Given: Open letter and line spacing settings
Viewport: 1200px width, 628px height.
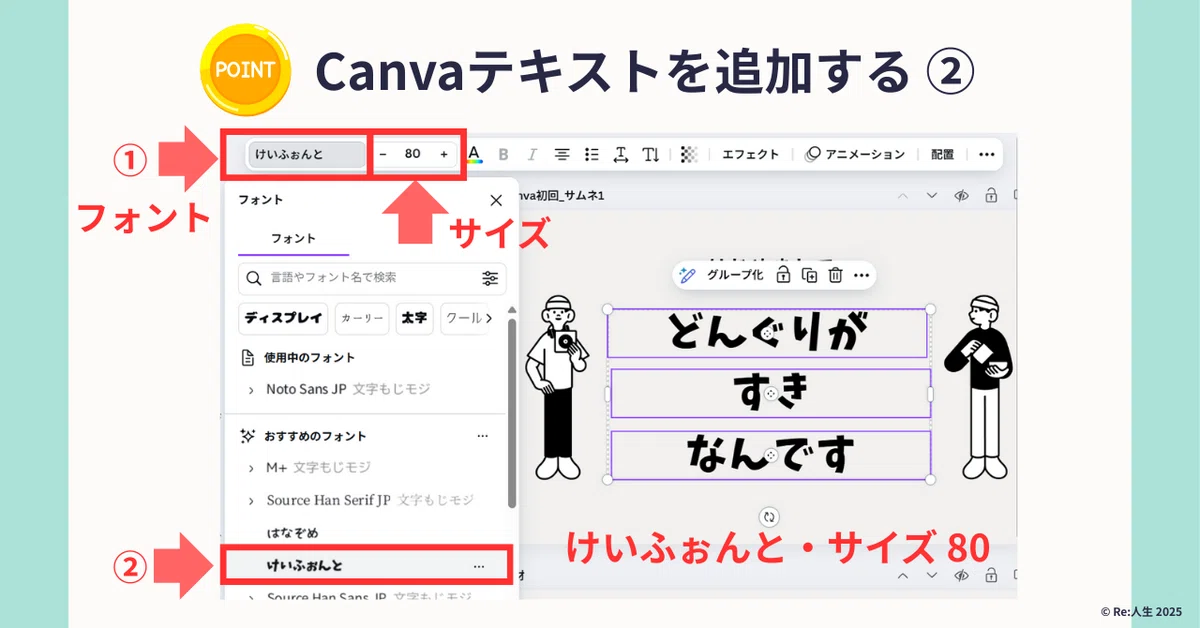Looking at the screenshot, I should click(x=621, y=154).
